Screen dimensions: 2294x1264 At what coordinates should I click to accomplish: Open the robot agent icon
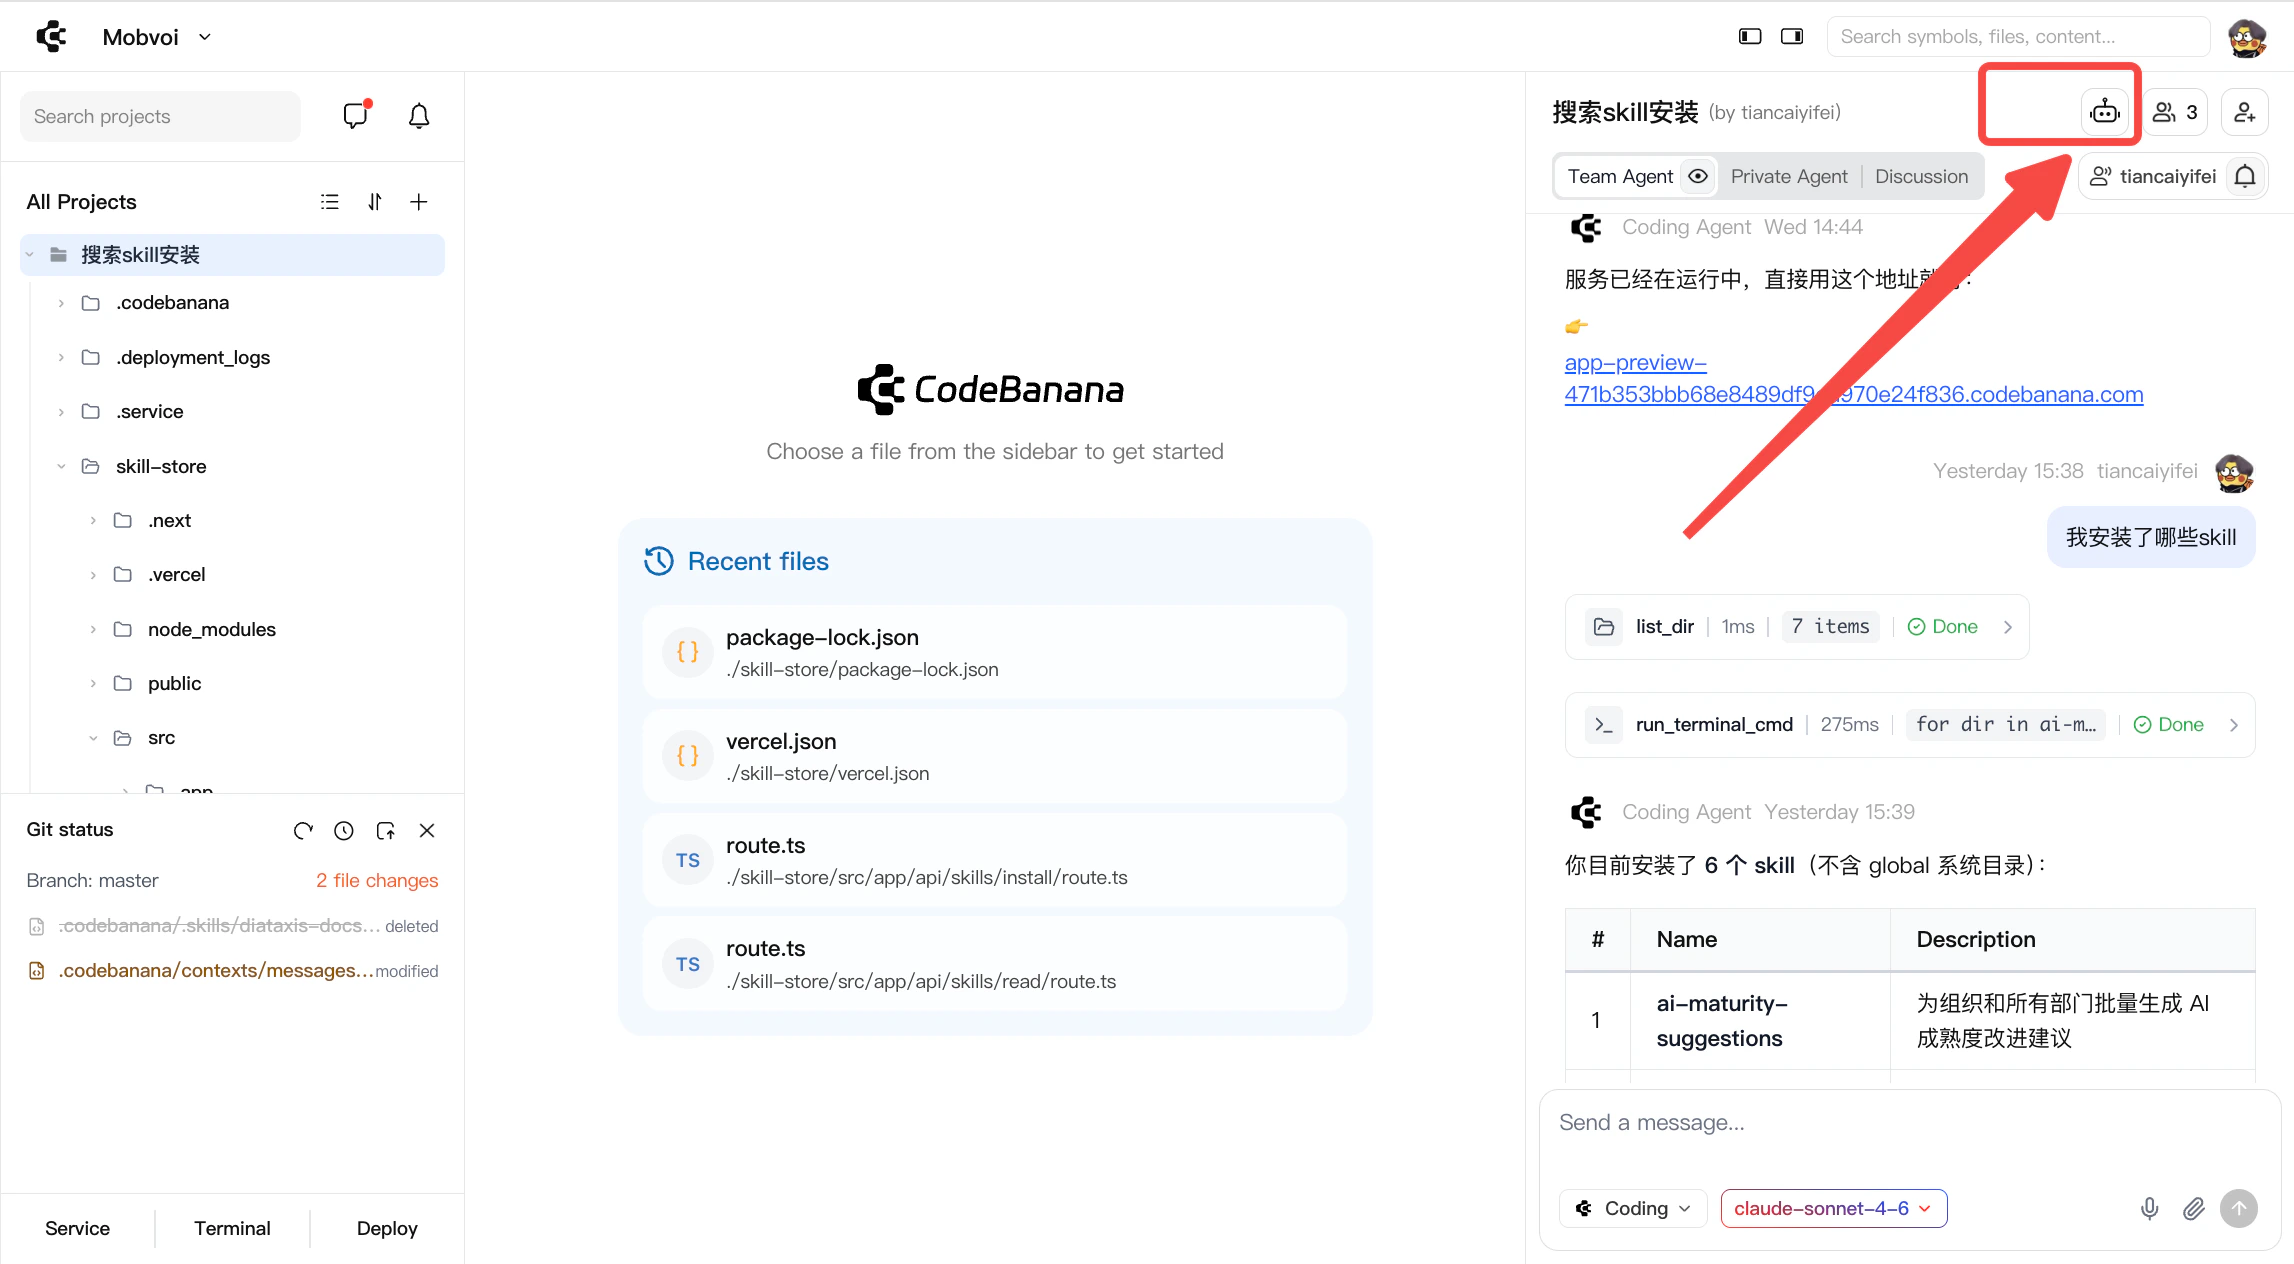2104,112
